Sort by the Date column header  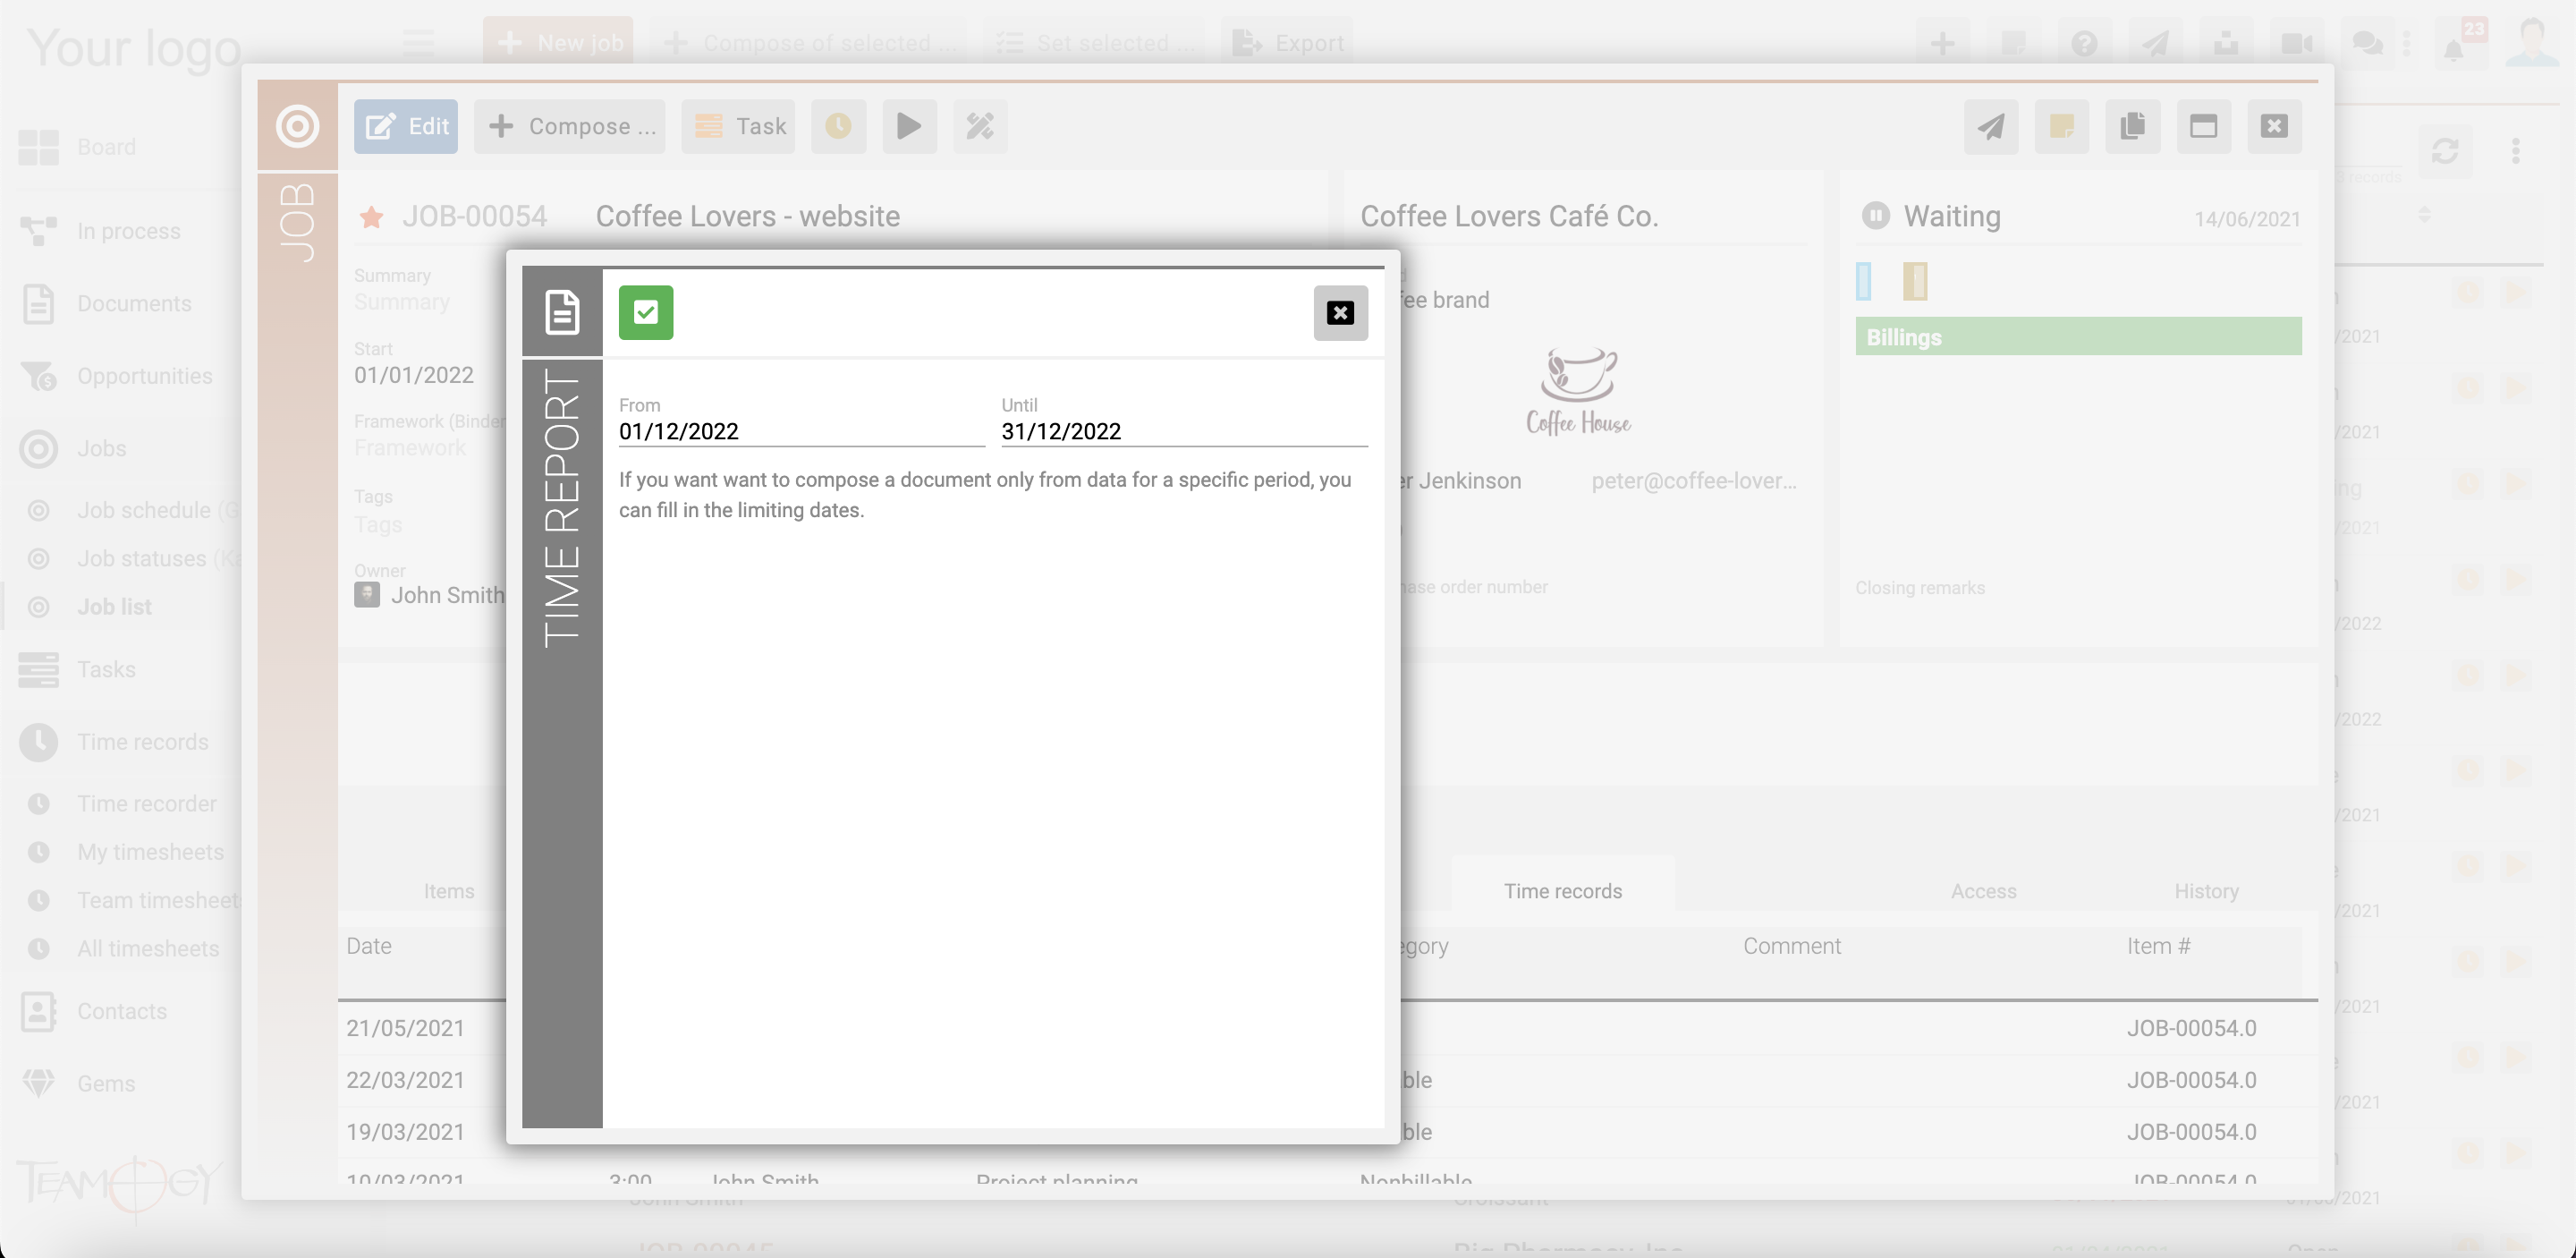point(369,946)
